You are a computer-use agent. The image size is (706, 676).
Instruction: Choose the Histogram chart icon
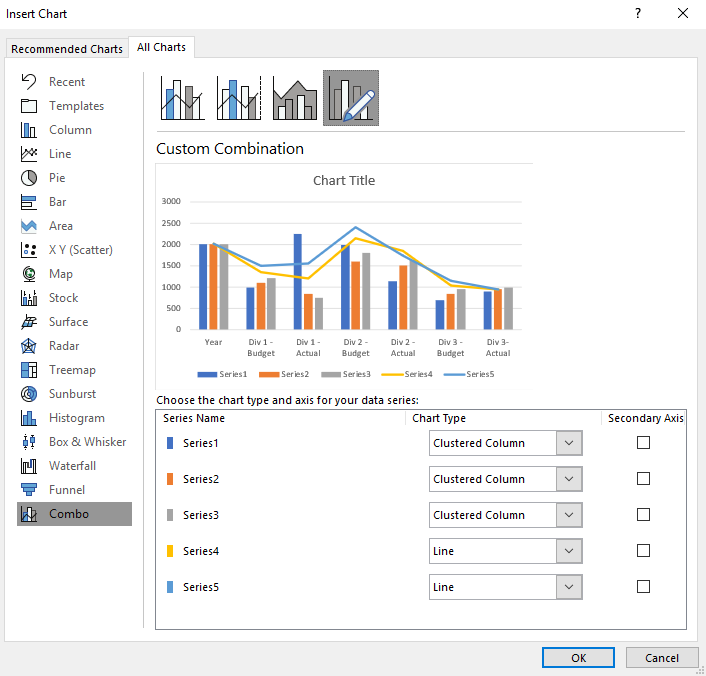pos(29,418)
